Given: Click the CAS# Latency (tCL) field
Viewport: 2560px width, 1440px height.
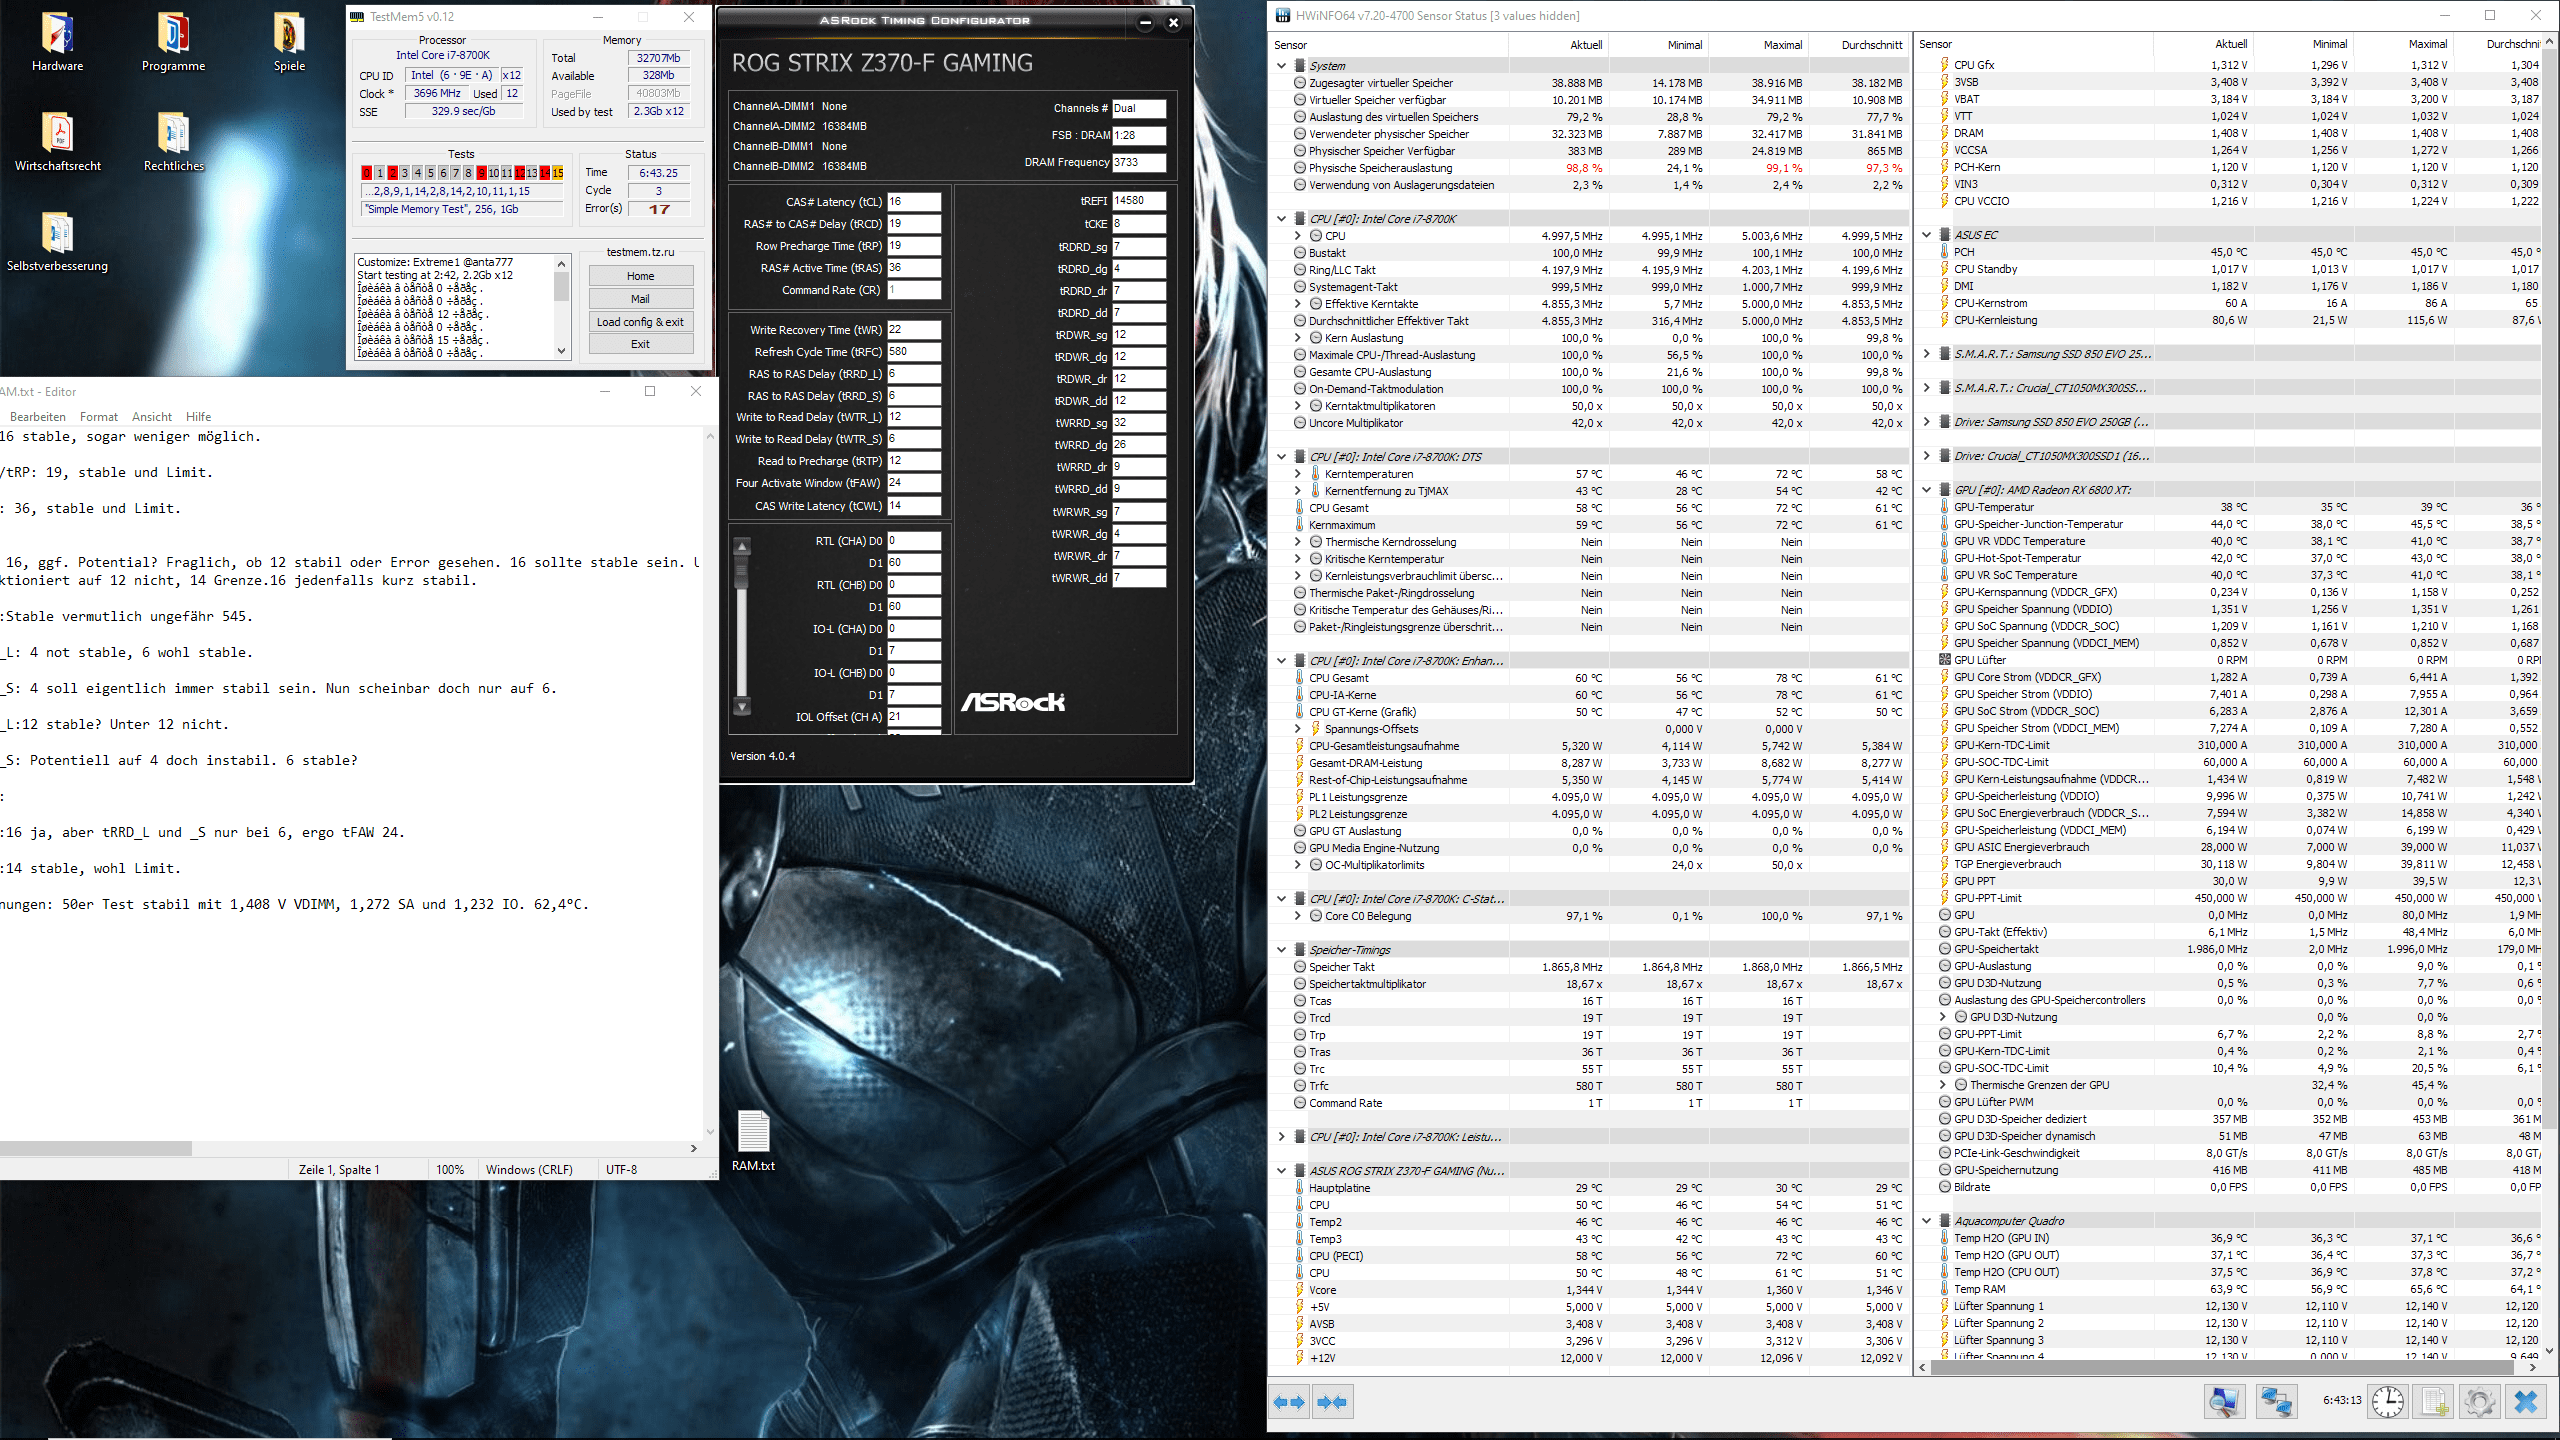Looking at the screenshot, I should 914,202.
